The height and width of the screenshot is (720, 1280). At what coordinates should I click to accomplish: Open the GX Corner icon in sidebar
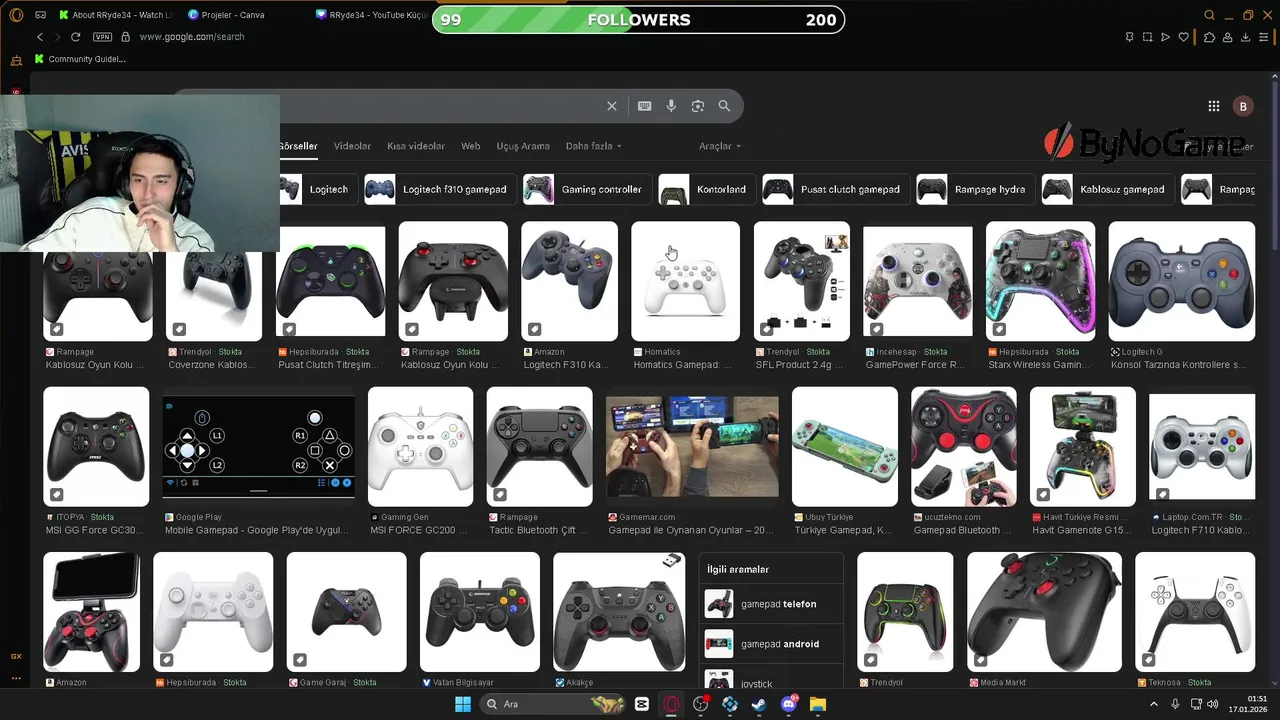pyautogui.click(x=16, y=656)
